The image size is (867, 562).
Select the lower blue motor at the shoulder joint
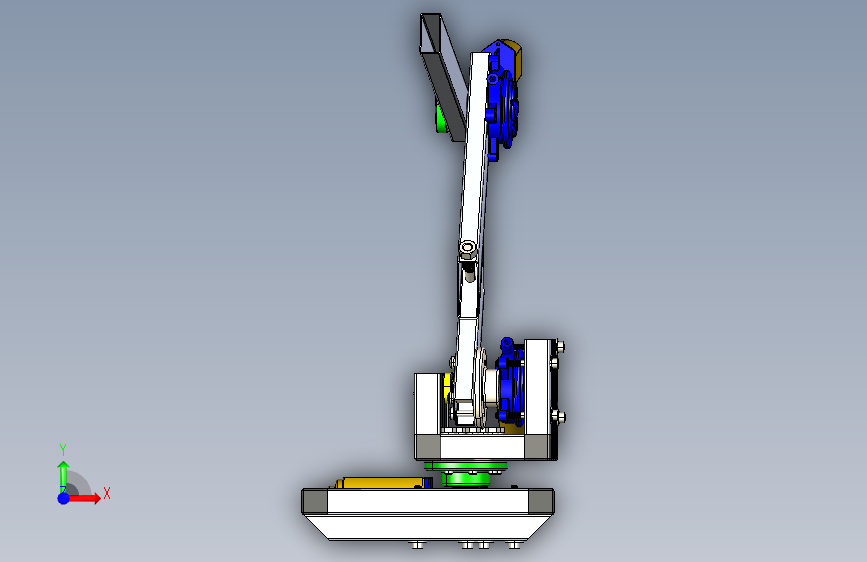[510, 382]
